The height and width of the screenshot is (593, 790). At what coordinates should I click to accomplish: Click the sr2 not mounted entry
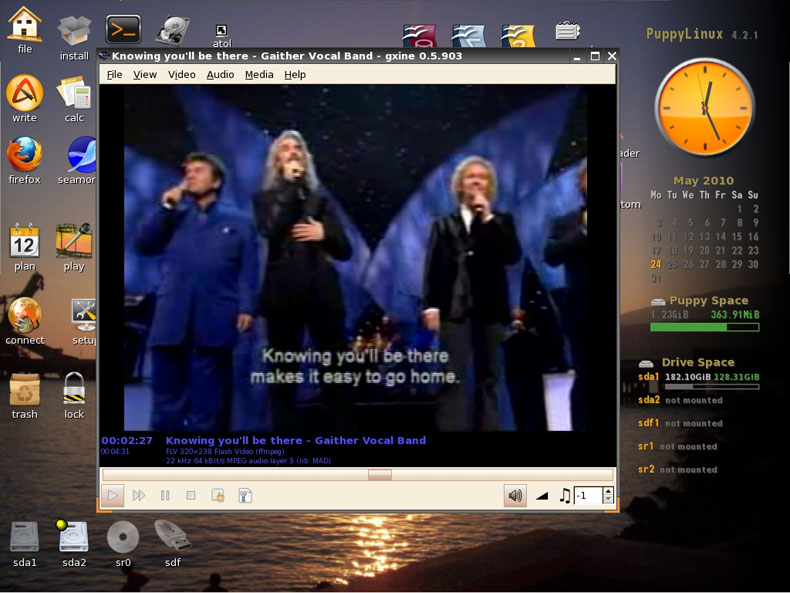click(x=678, y=470)
